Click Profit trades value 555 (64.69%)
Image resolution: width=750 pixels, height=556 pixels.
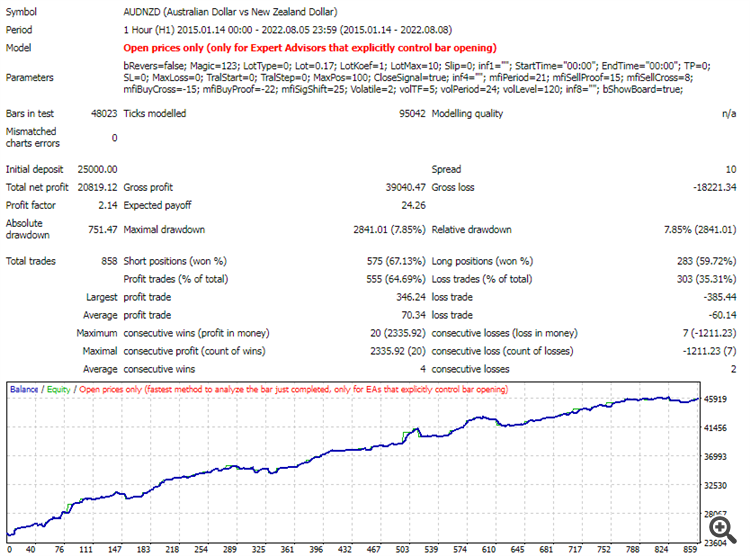pos(396,279)
